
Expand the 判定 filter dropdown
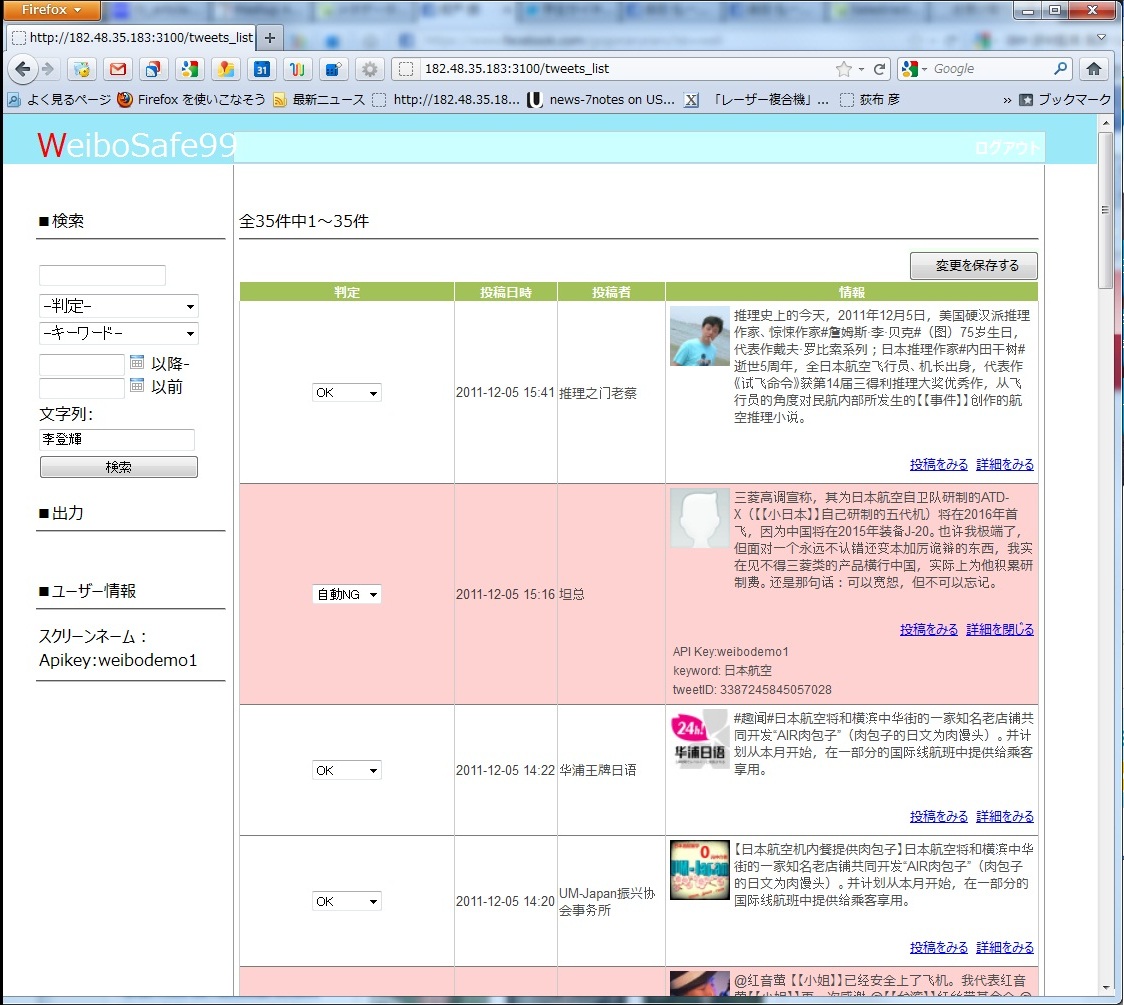click(x=118, y=306)
